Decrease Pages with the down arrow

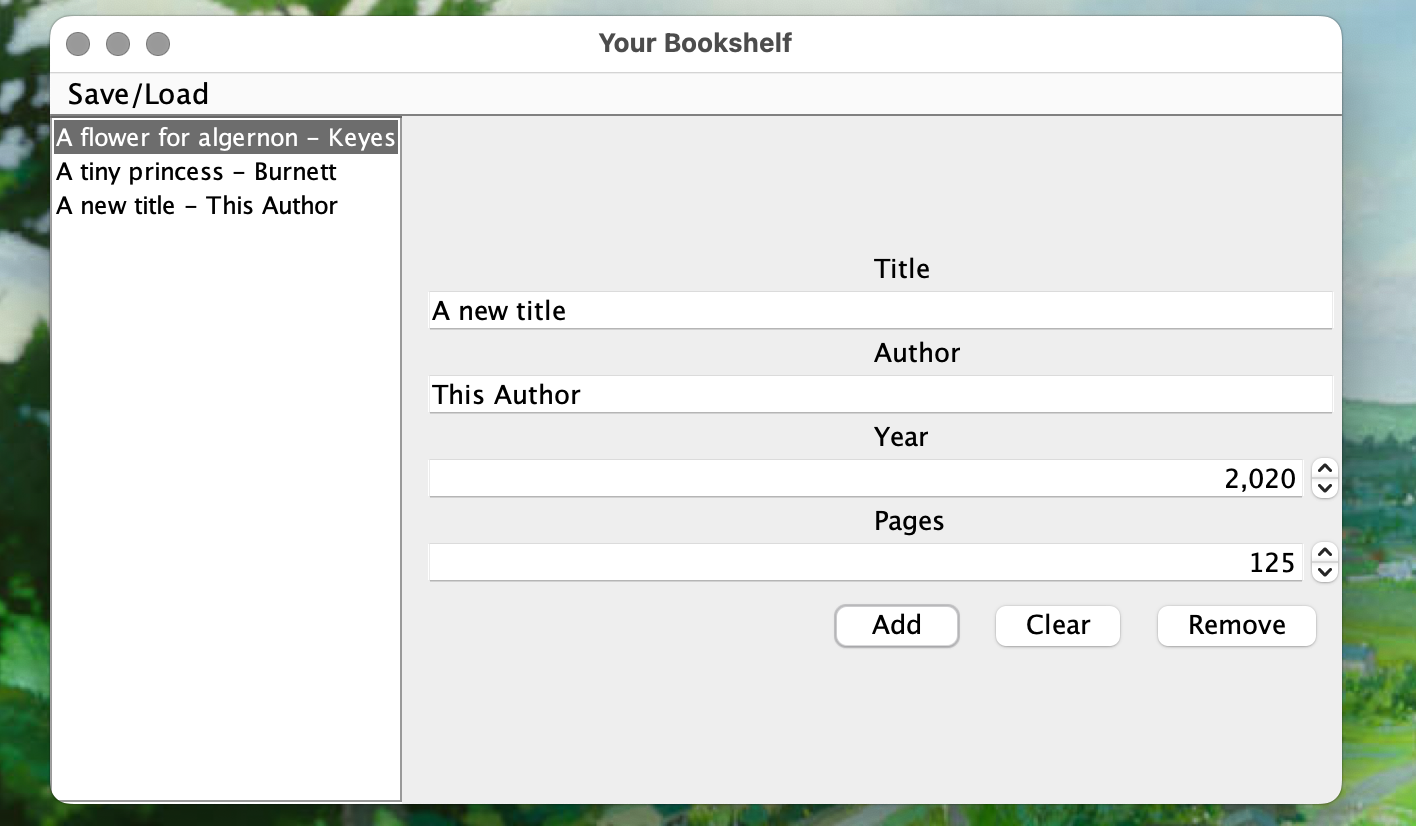coord(1324,572)
